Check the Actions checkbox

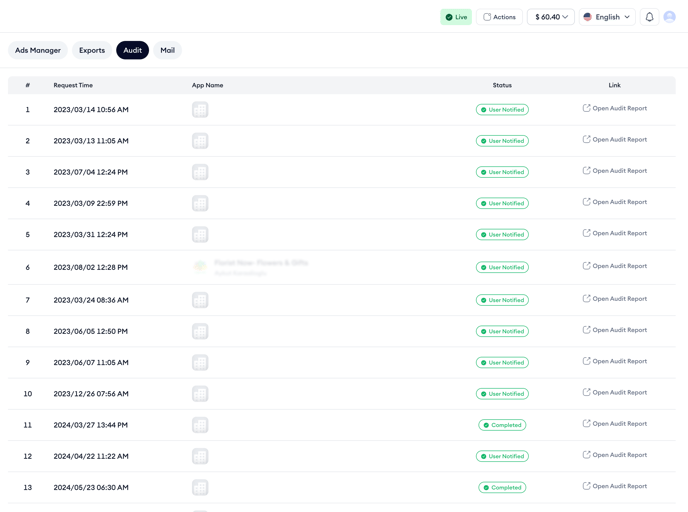pos(487,17)
